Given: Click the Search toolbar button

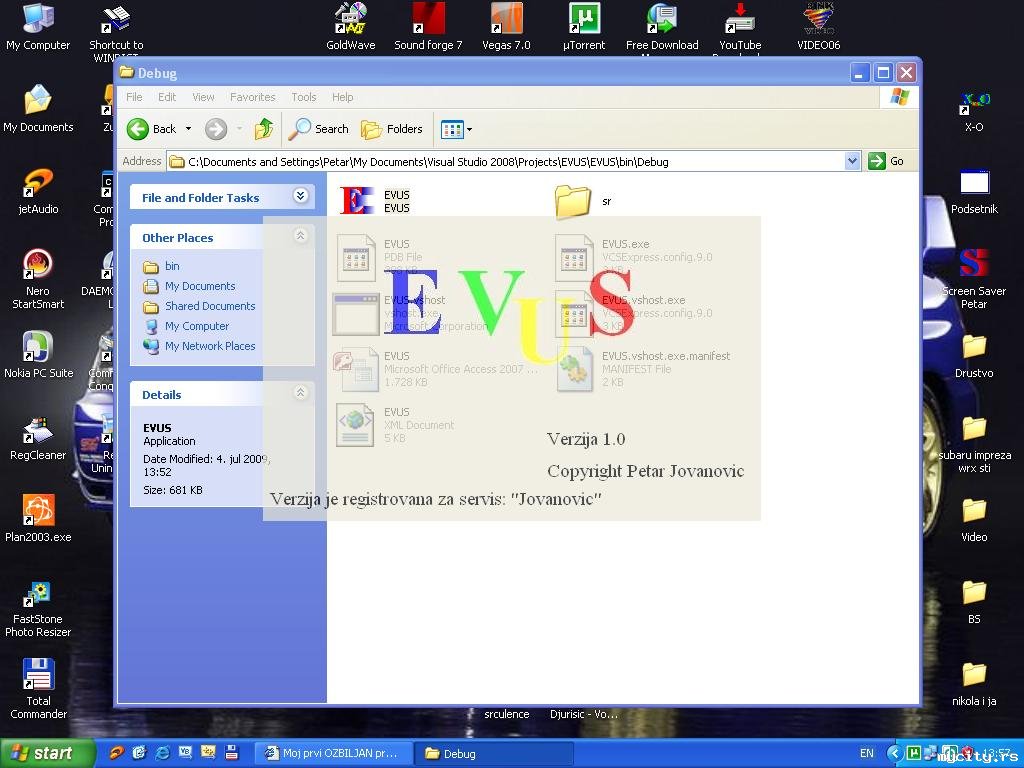Looking at the screenshot, I should pyautogui.click(x=319, y=129).
